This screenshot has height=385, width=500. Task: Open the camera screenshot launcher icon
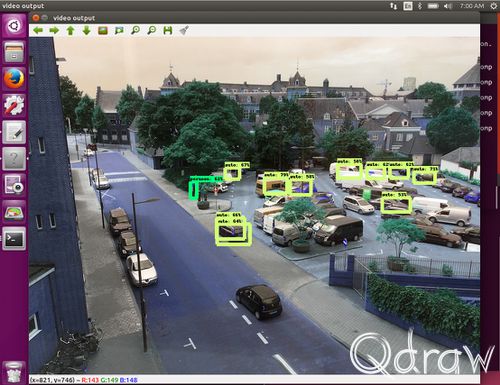point(14,185)
